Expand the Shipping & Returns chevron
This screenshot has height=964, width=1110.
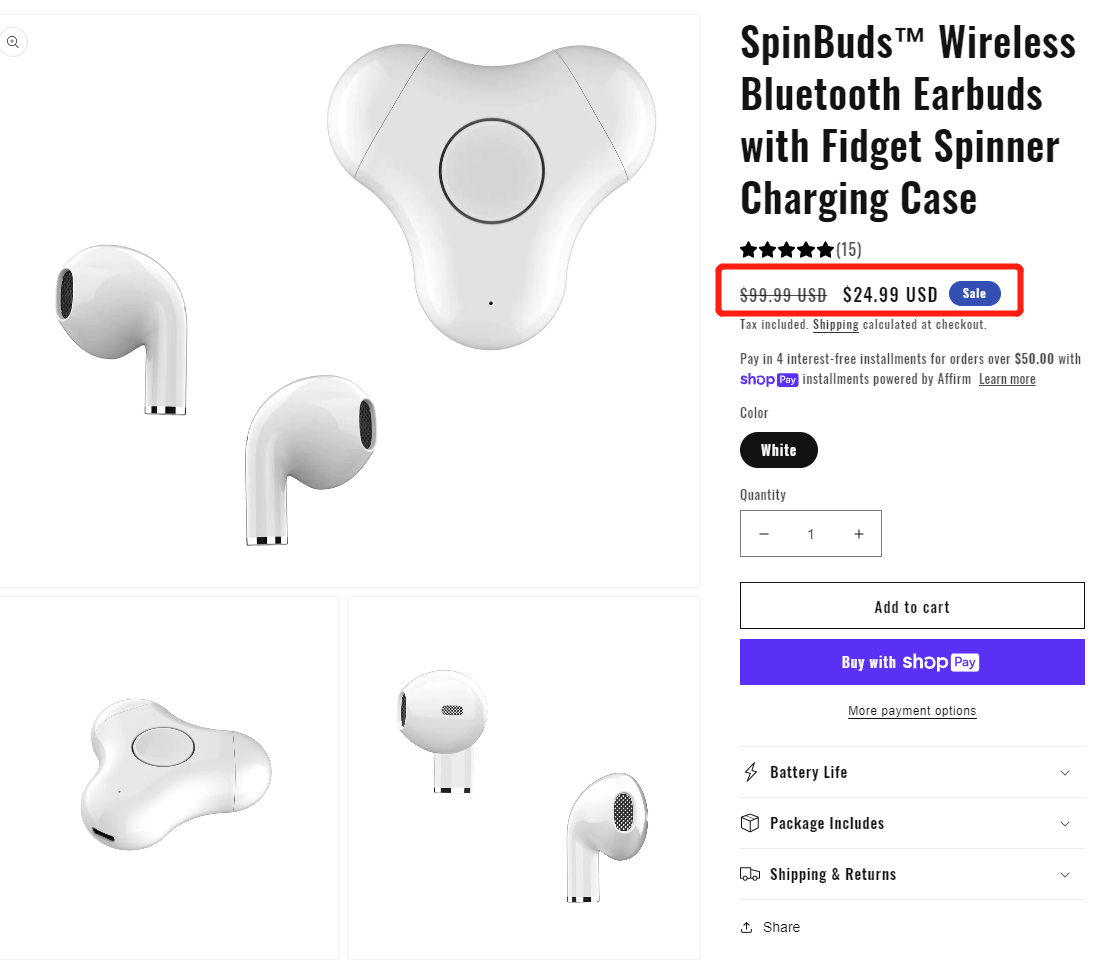(x=1065, y=875)
